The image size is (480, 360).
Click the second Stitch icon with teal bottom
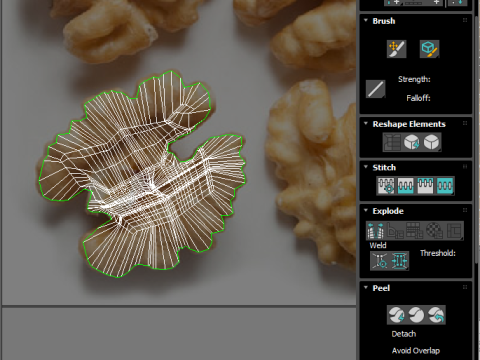pos(405,186)
